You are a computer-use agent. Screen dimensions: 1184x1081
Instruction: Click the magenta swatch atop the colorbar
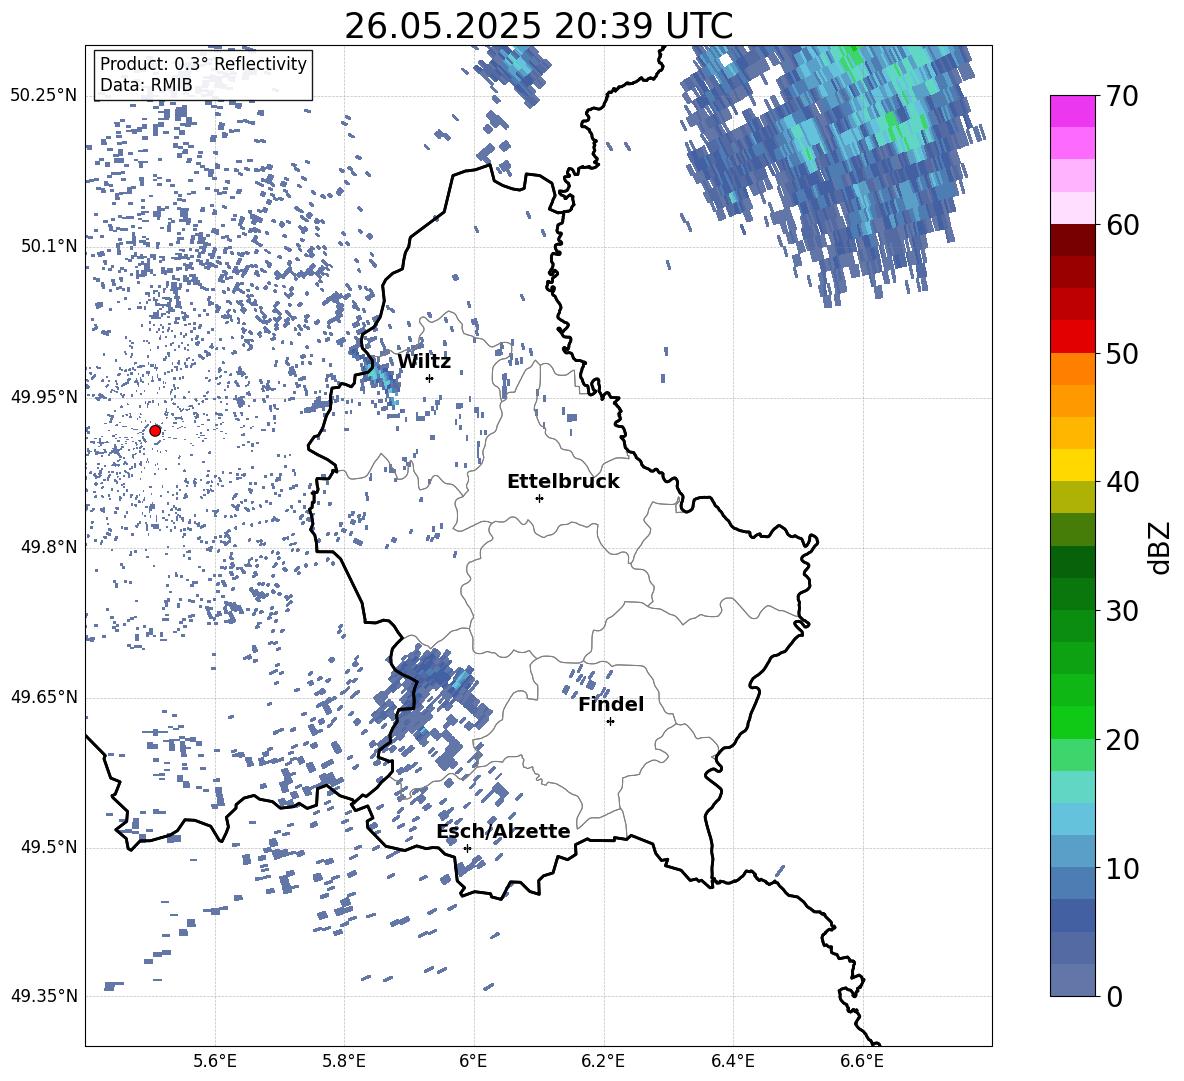point(1072,111)
